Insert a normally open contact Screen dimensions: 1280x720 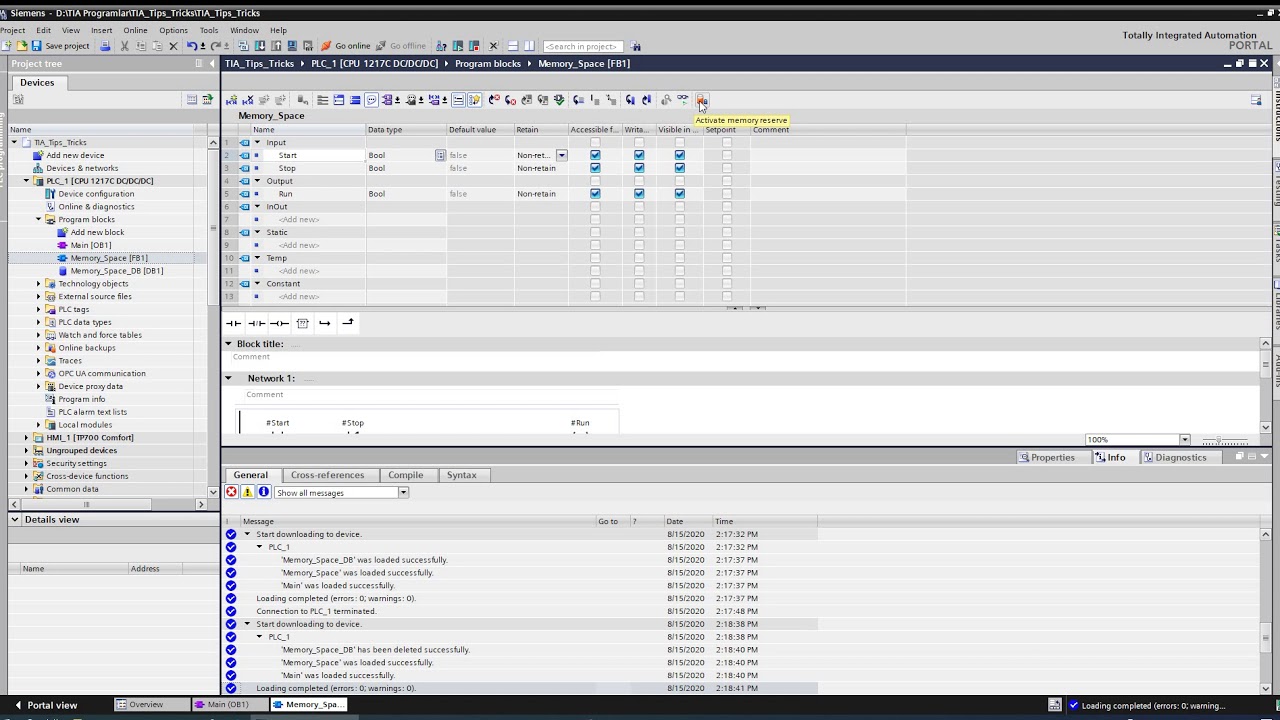[x=233, y=323]
